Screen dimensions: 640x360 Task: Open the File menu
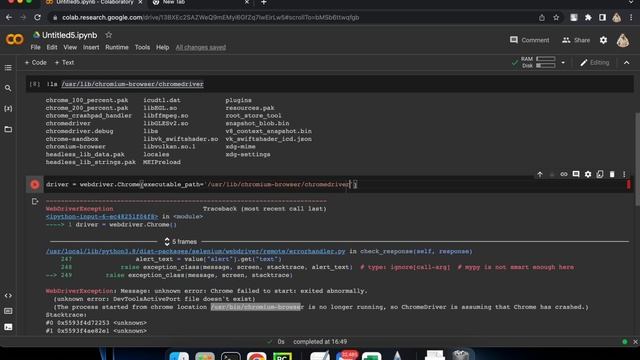36,47
